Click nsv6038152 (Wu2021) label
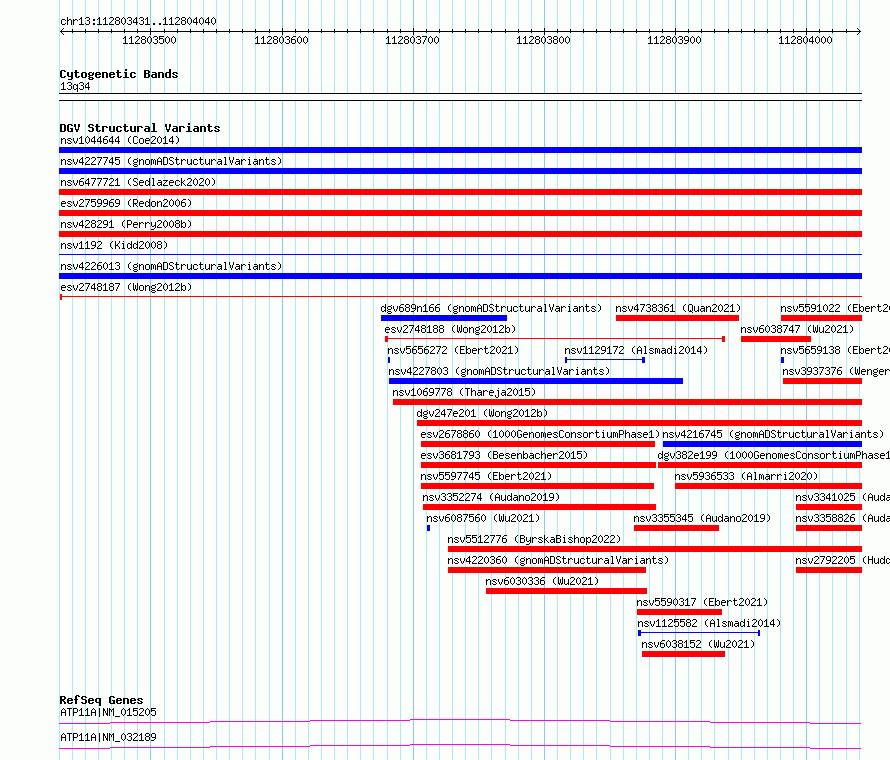Viewport: 890px width, 760px height. pyautogui.click(x=698, y=644)
